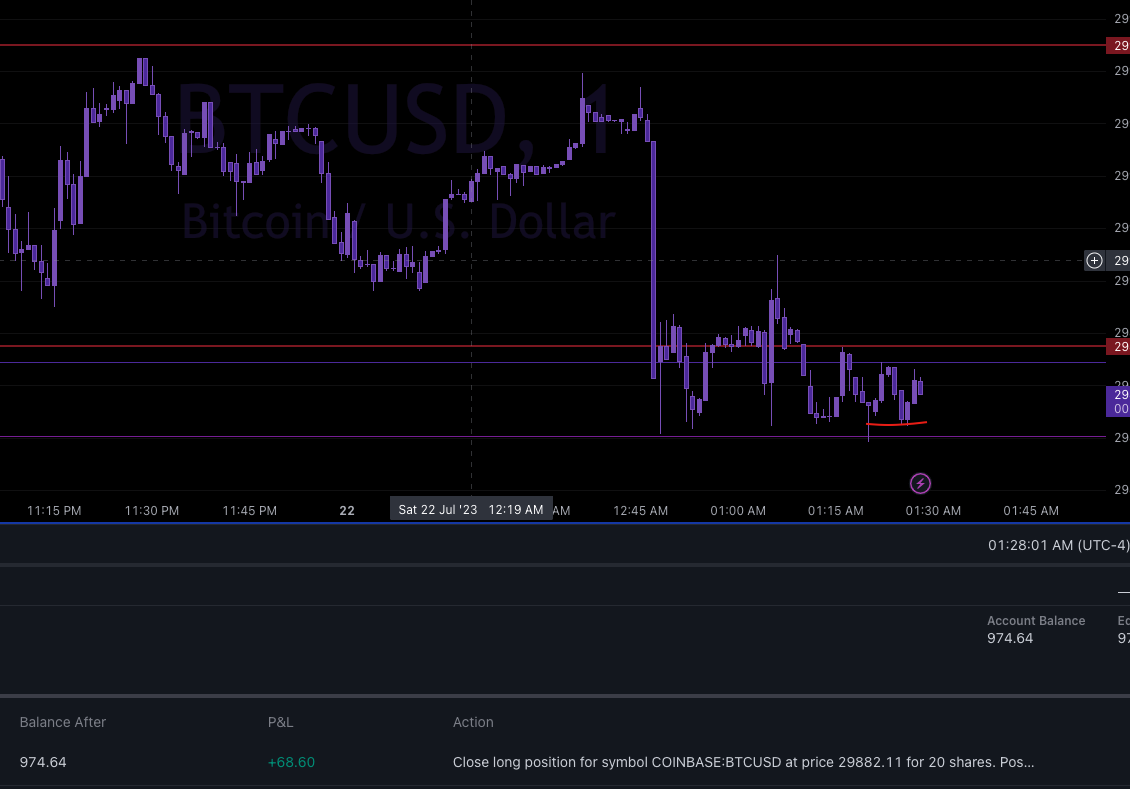The height and width of the screenshot is (789, 1130).
Task: Click the plus icon on the price scale
Action: coord(1094,260)
